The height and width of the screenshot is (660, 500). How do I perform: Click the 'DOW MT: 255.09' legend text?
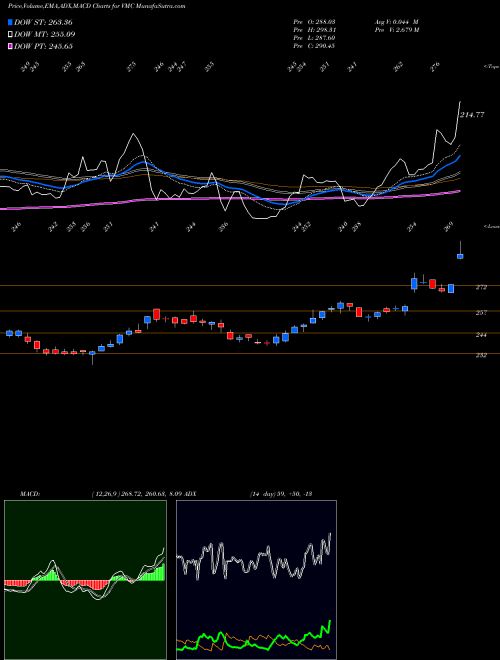click(x=45, y=34)
